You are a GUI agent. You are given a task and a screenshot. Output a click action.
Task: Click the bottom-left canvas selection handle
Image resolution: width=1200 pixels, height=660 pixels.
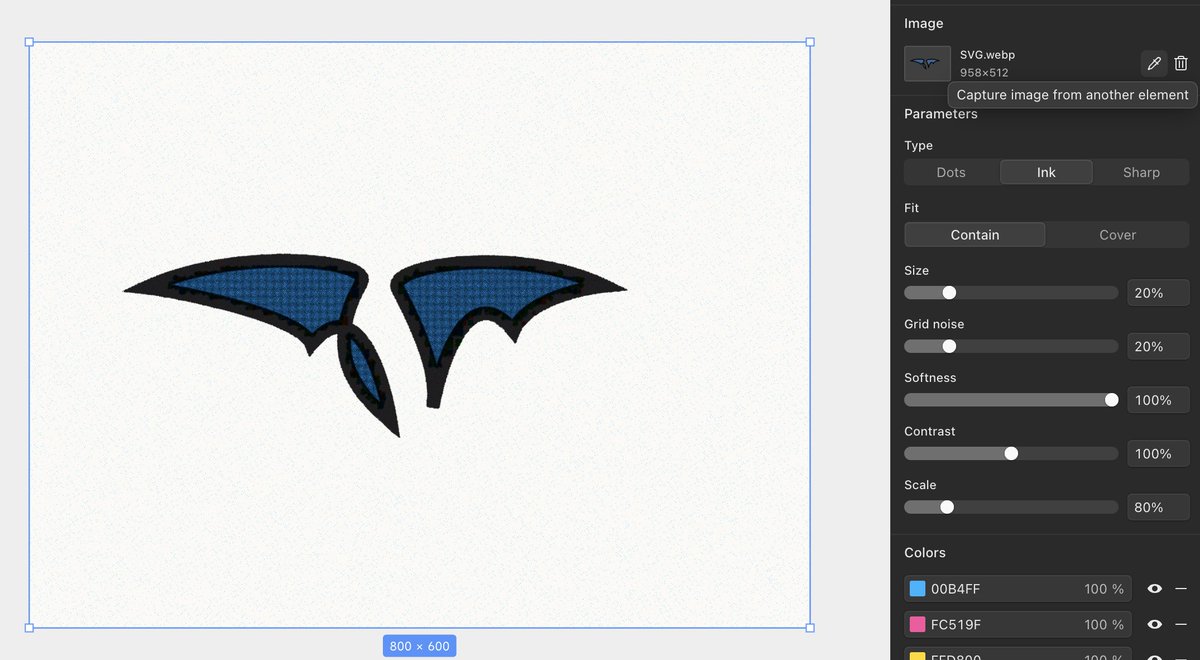(29, 628)
